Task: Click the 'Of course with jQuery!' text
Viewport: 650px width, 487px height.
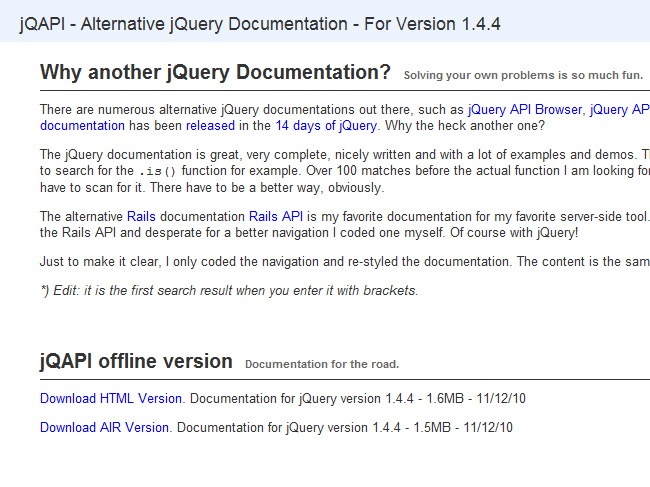Action: [x=514, y=233]
